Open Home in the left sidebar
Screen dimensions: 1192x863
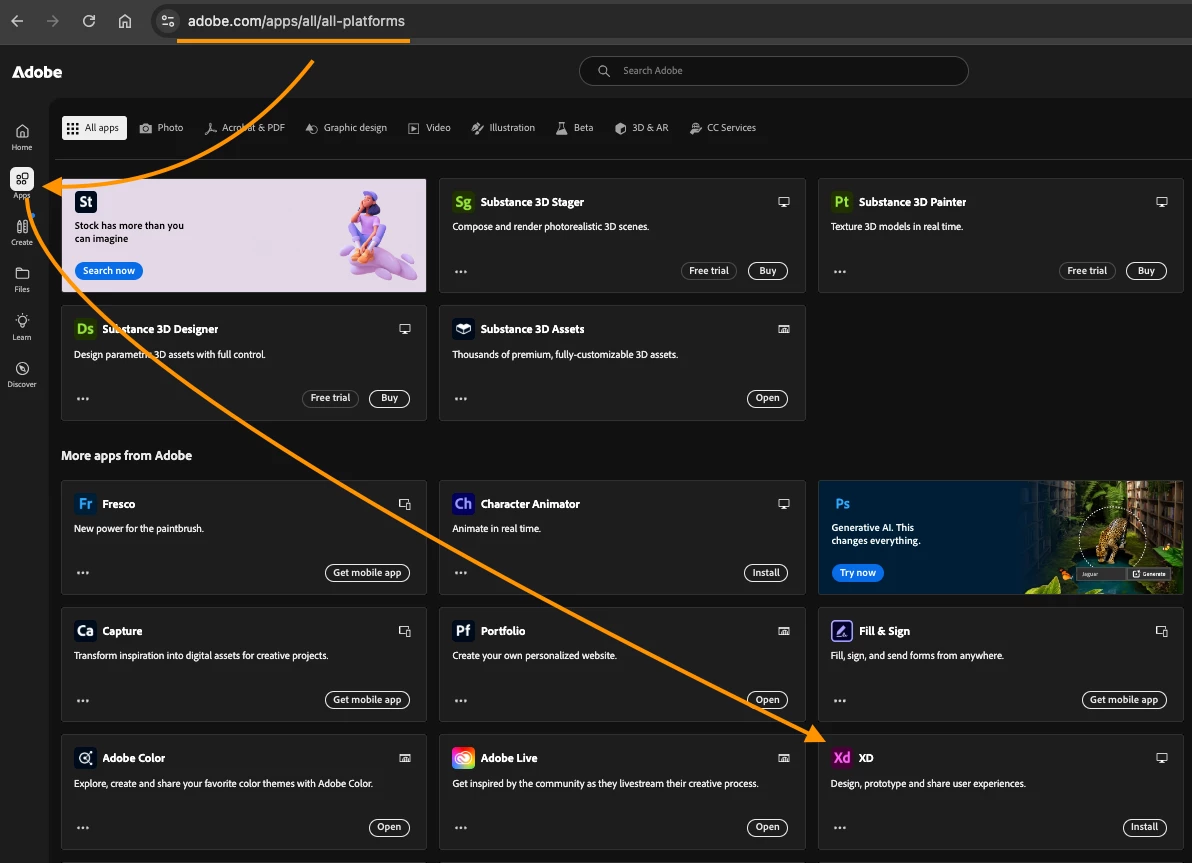[x=22, y=137]
